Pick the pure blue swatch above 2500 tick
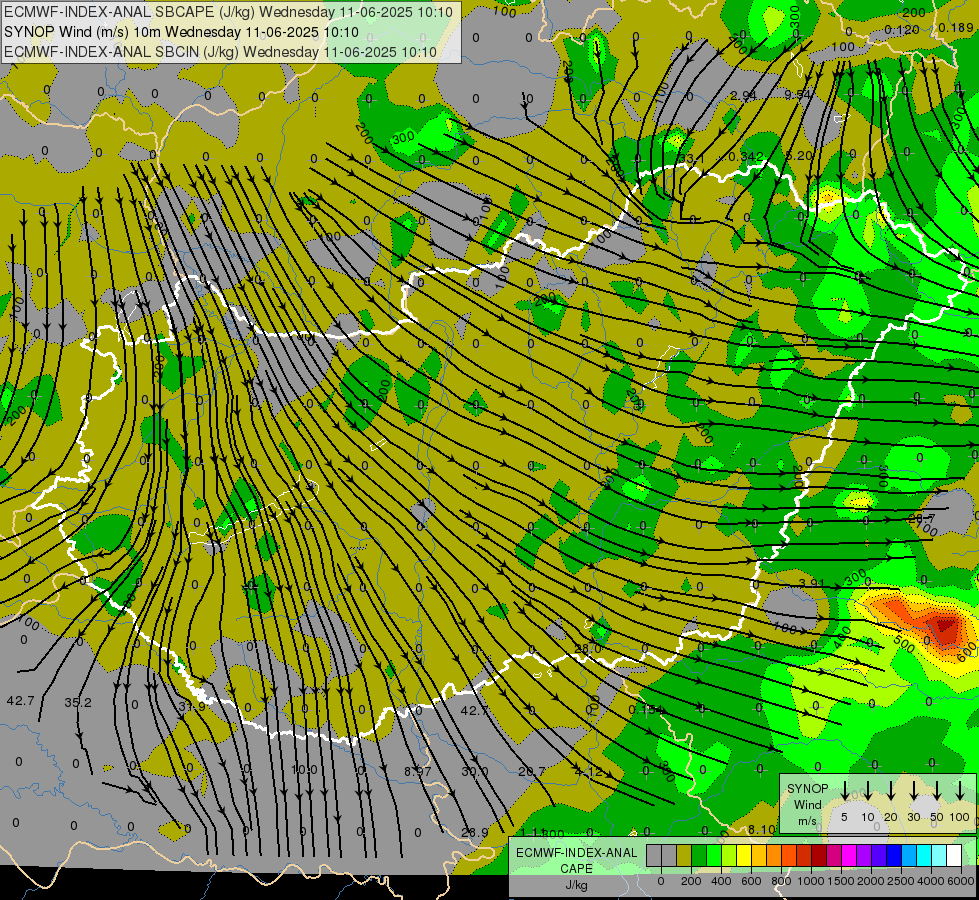Image resolution: width=979 pixels, height=900 pixels. (895, 855)
